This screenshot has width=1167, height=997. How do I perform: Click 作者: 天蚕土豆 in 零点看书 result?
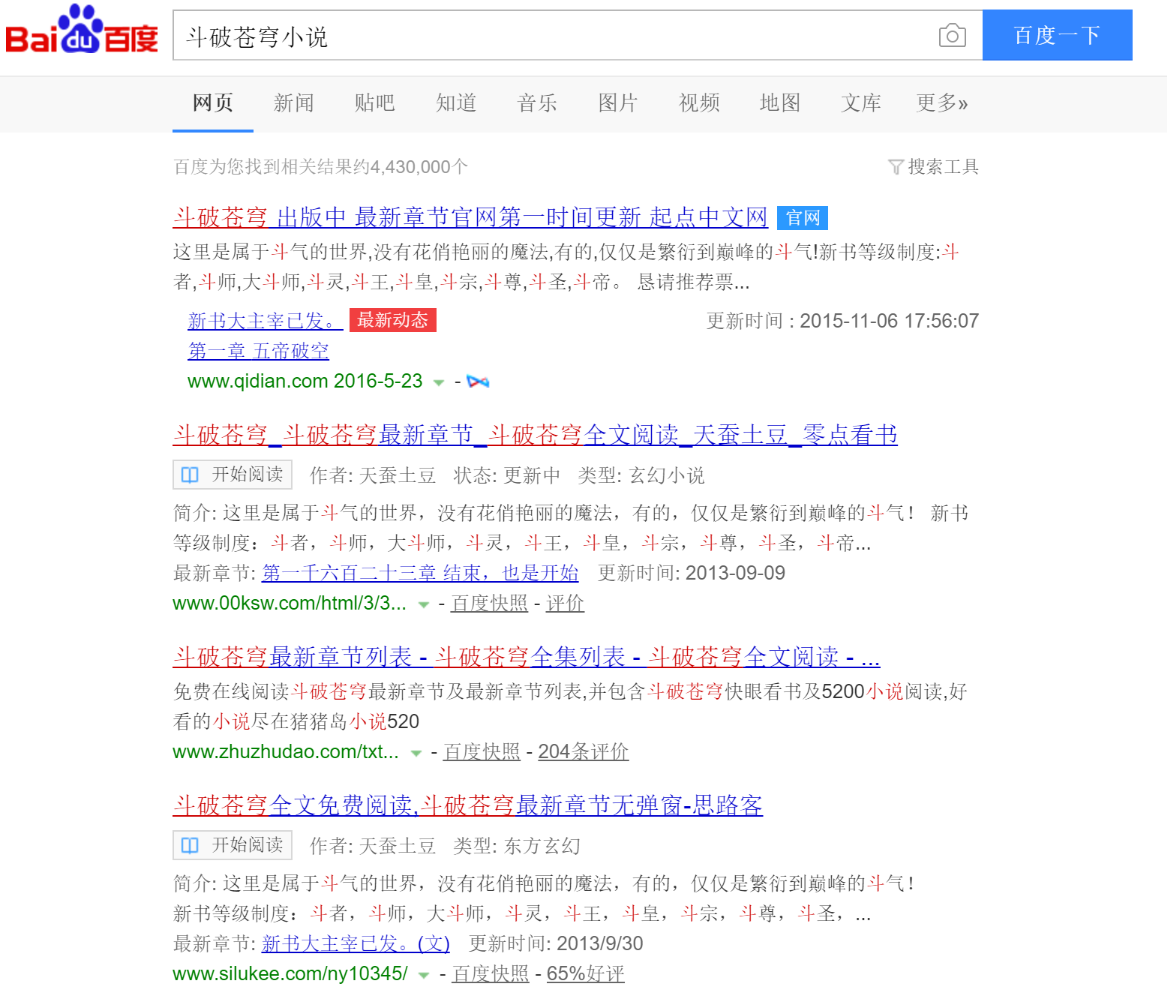[x=373, y=475]
